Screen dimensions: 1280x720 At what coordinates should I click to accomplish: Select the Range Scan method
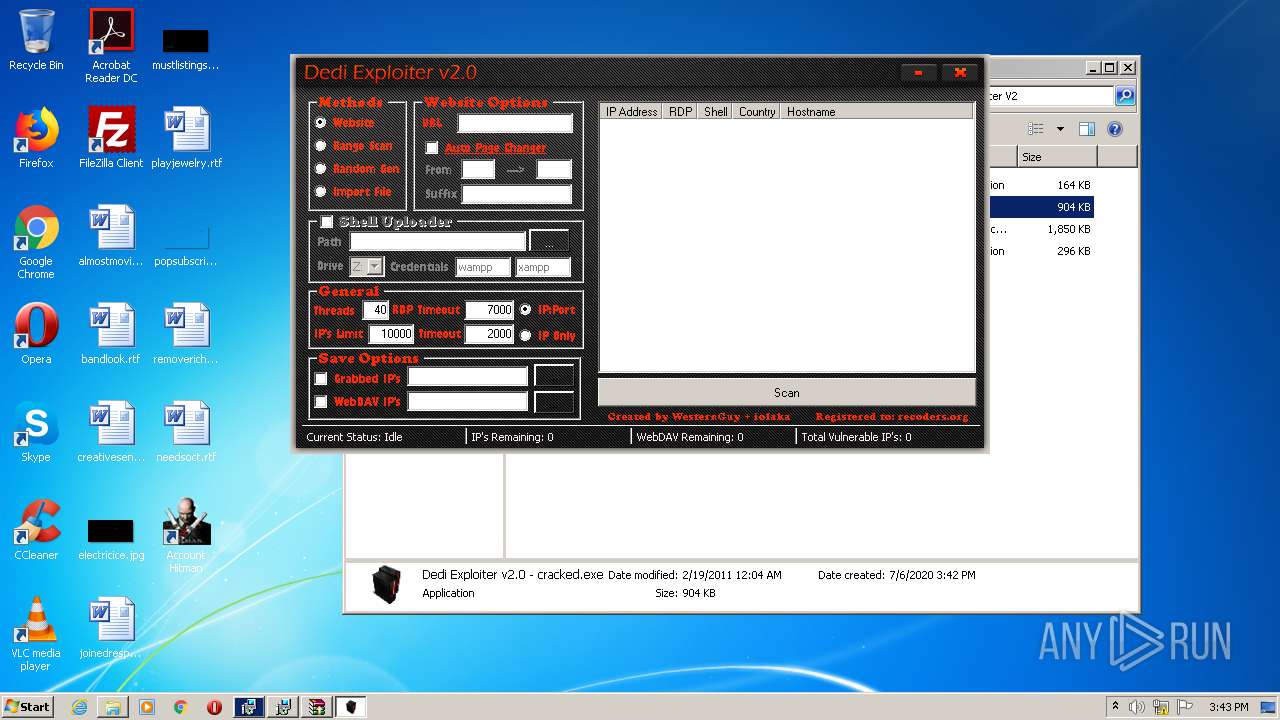[321, 146]
